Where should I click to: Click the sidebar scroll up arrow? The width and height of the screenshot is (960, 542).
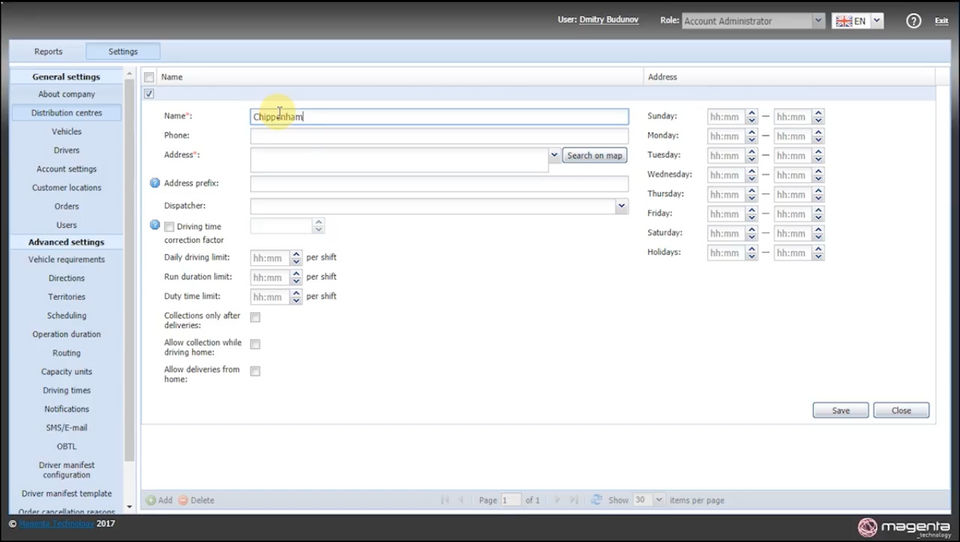(129, 74)
